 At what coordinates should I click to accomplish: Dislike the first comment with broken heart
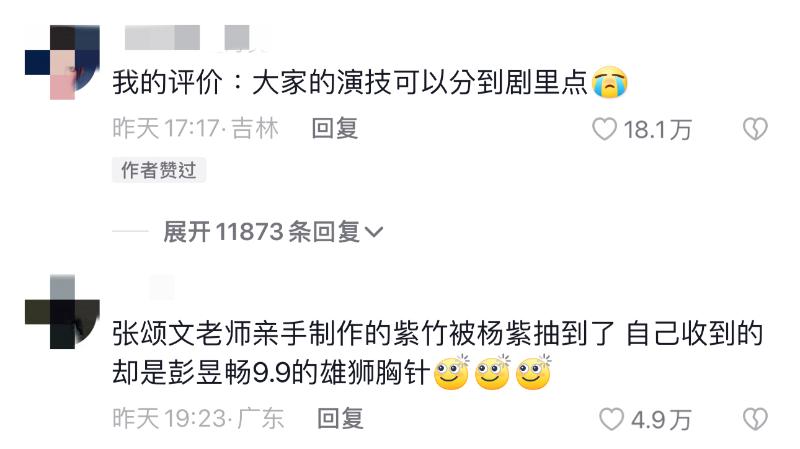click(755, 129)
